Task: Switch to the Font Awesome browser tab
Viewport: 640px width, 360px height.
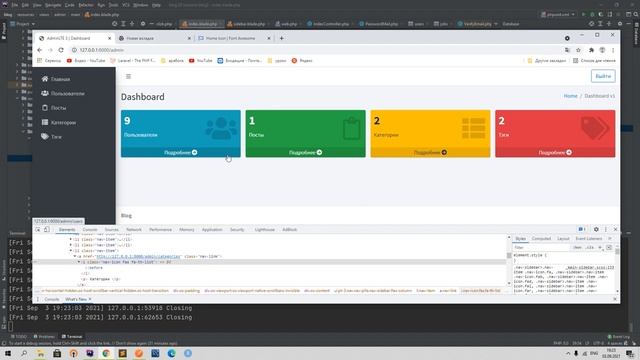Action: click(234, 38)
